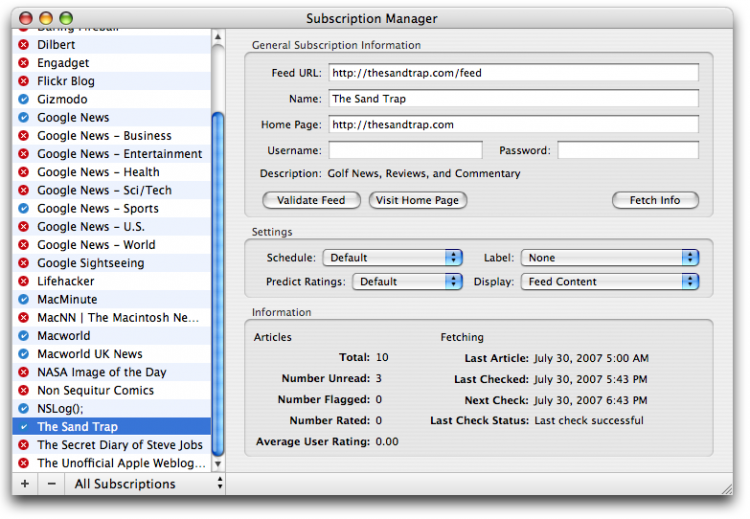
Task: Click the Home Page input field
Action: (513, 124)
